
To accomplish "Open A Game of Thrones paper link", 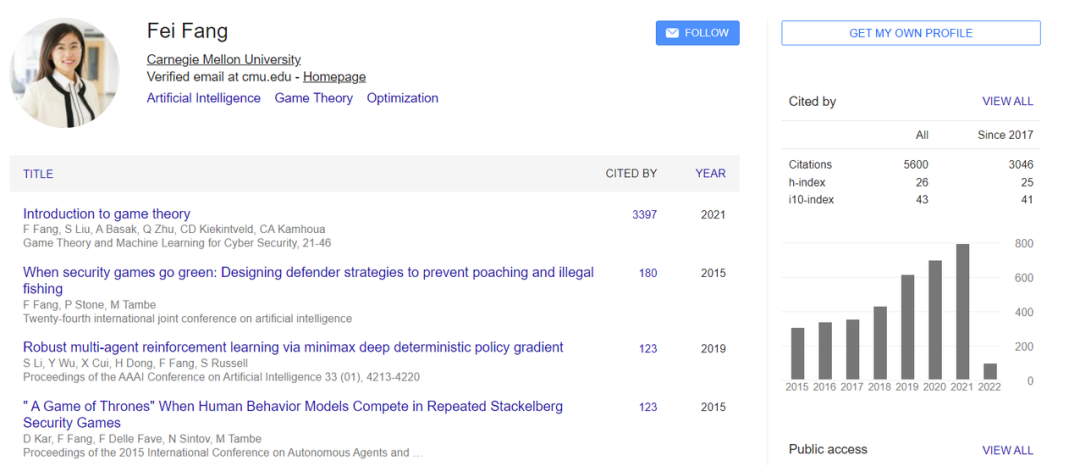I will point(292,406).
